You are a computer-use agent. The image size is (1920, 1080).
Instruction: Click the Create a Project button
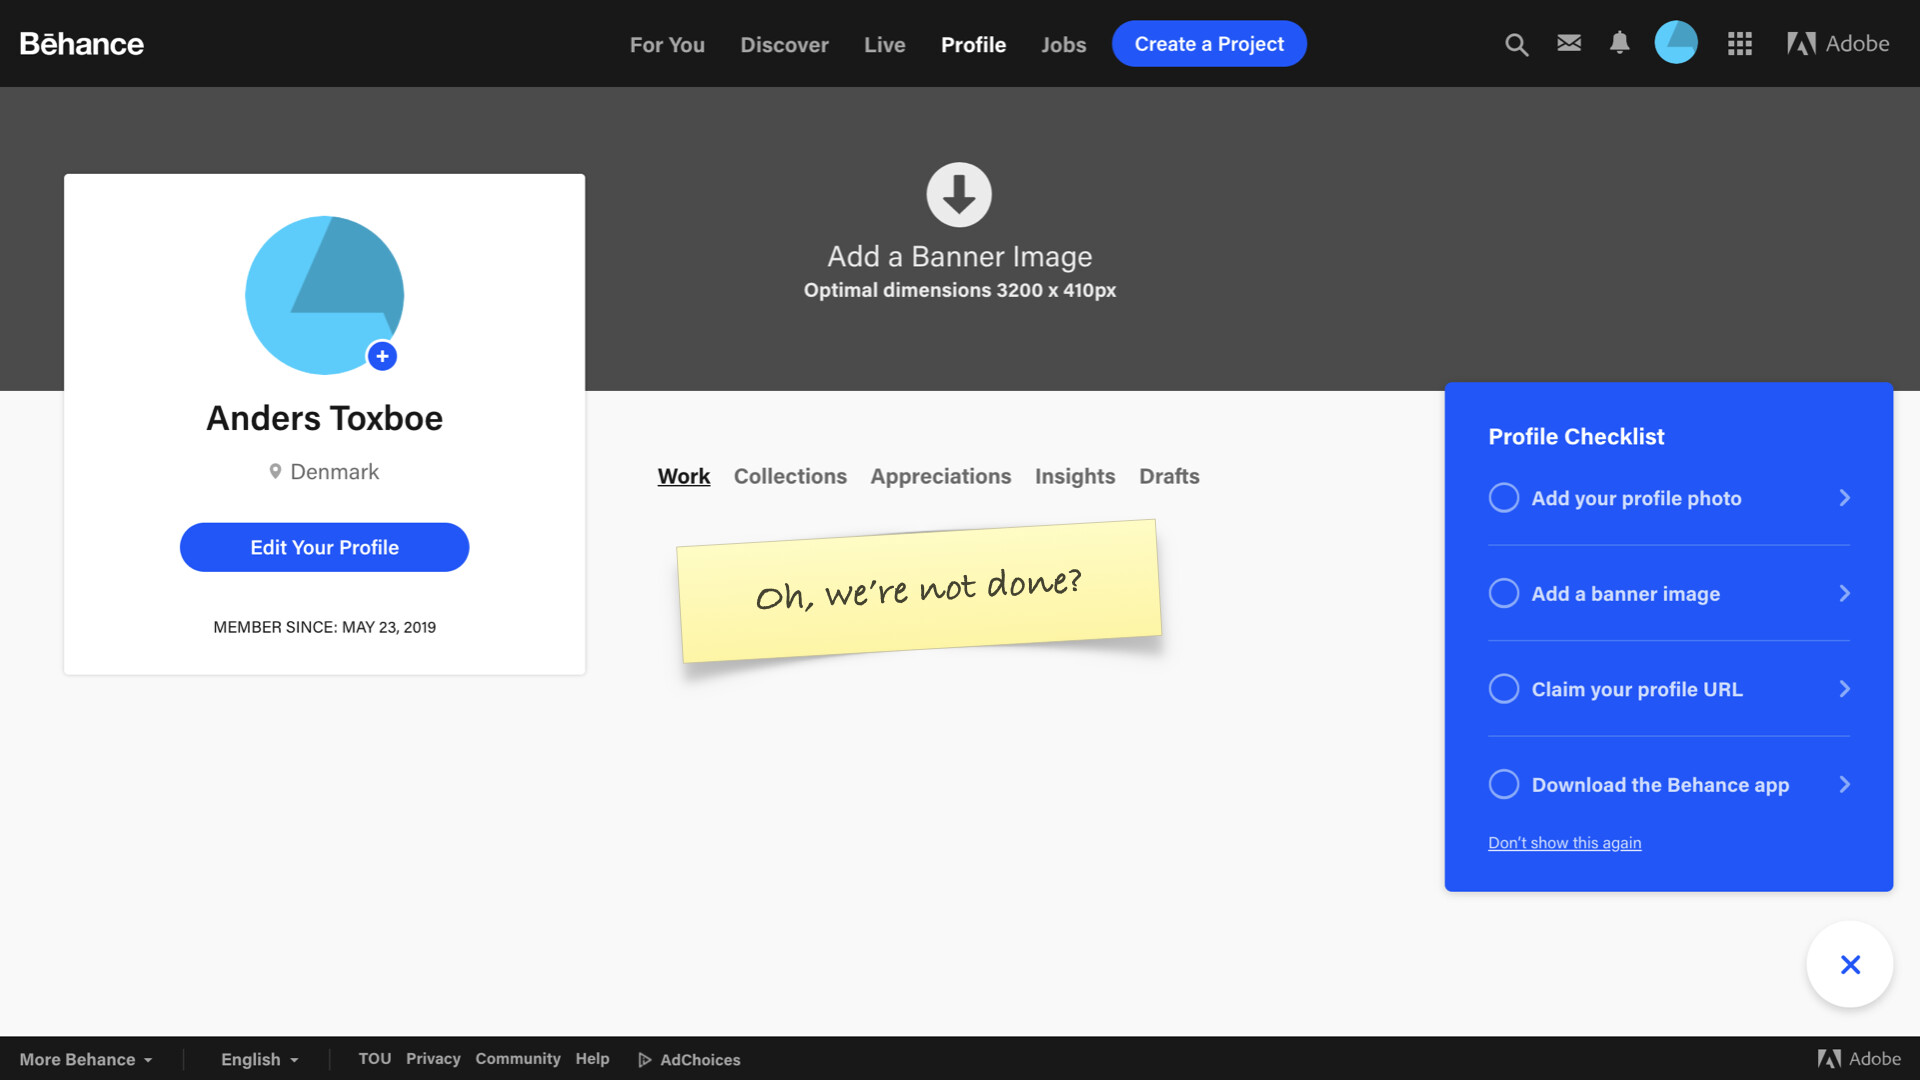click(x=1208, y=44)
